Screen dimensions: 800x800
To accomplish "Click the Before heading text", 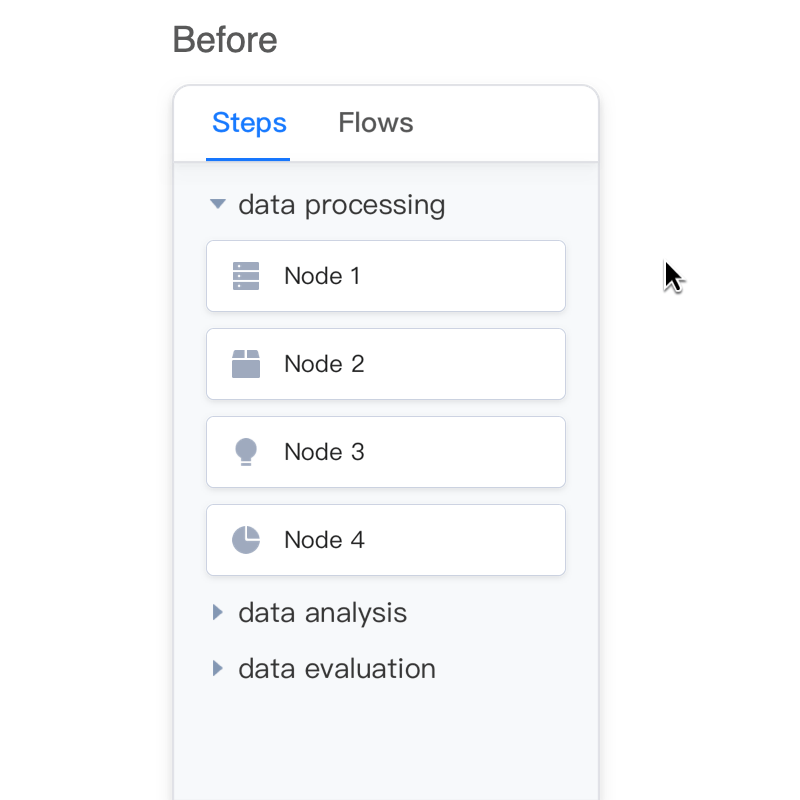I will [225, 40].
